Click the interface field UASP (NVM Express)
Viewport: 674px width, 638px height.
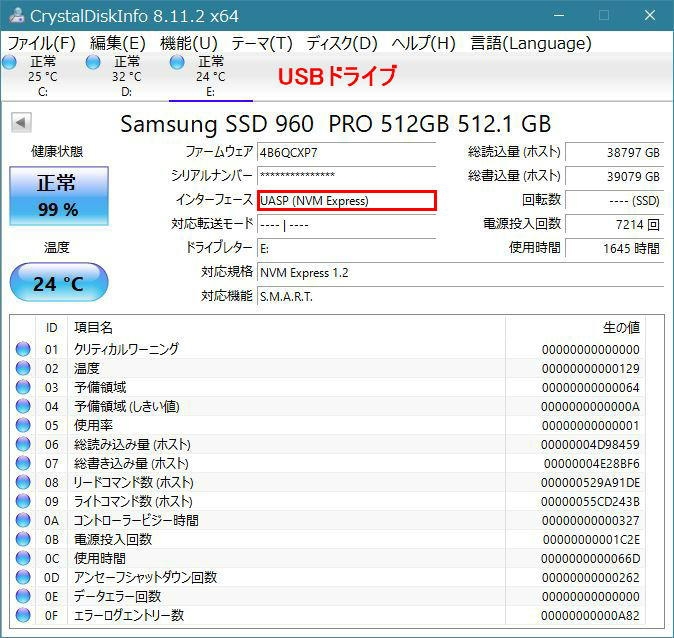[346, 200]
